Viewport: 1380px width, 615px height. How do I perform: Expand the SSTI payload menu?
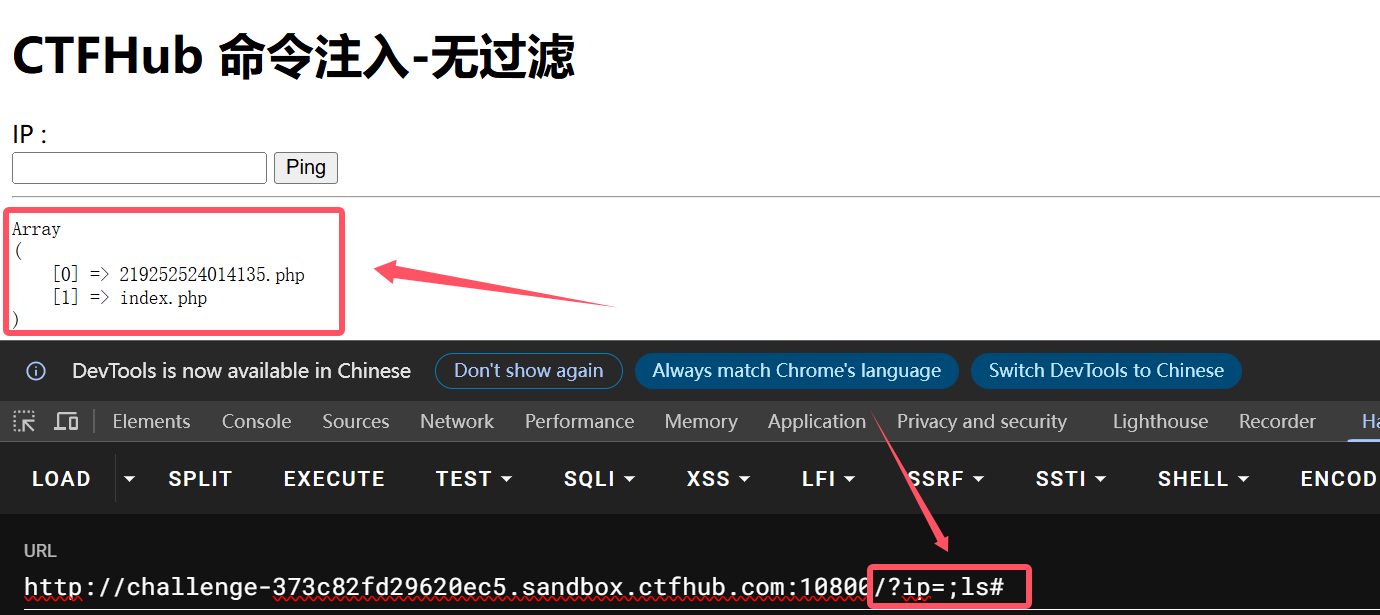(x=1070, y=478)
